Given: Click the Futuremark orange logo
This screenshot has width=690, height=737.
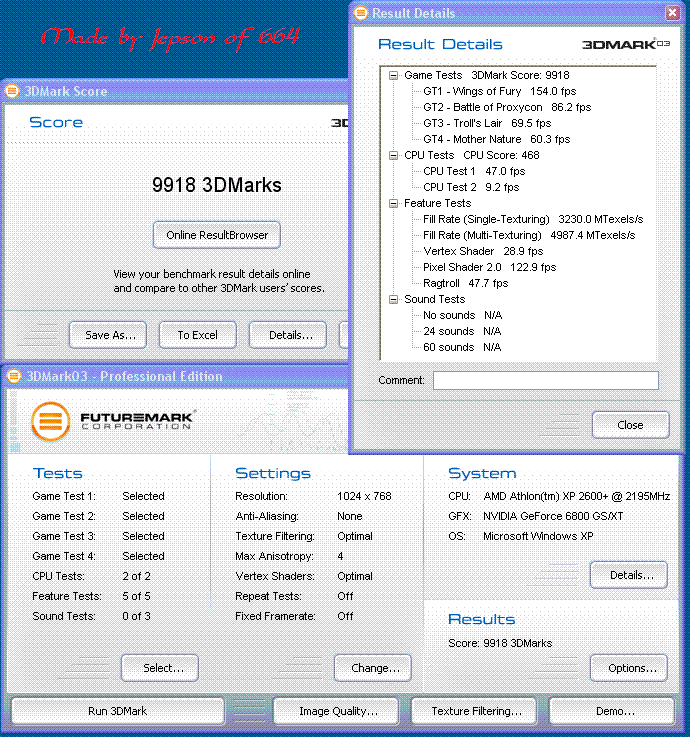Looking at the screenshot, I should (x=51, y=421).
